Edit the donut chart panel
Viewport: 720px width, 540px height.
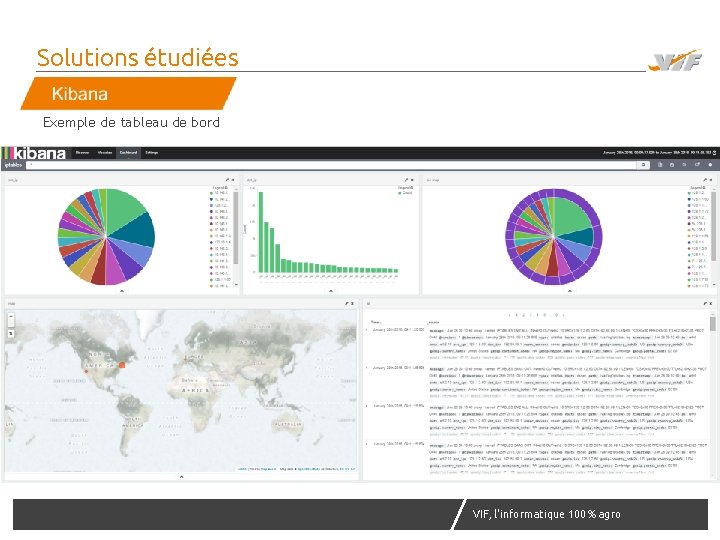(705, 180)
